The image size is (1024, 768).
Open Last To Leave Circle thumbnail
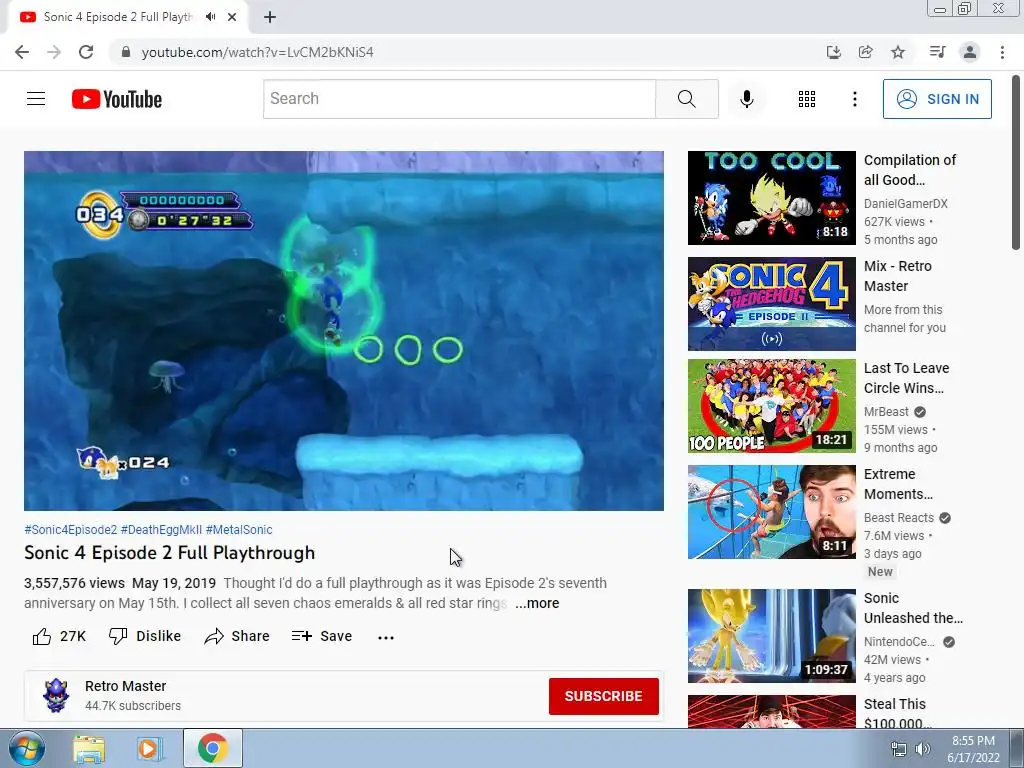tap(771, 406)
